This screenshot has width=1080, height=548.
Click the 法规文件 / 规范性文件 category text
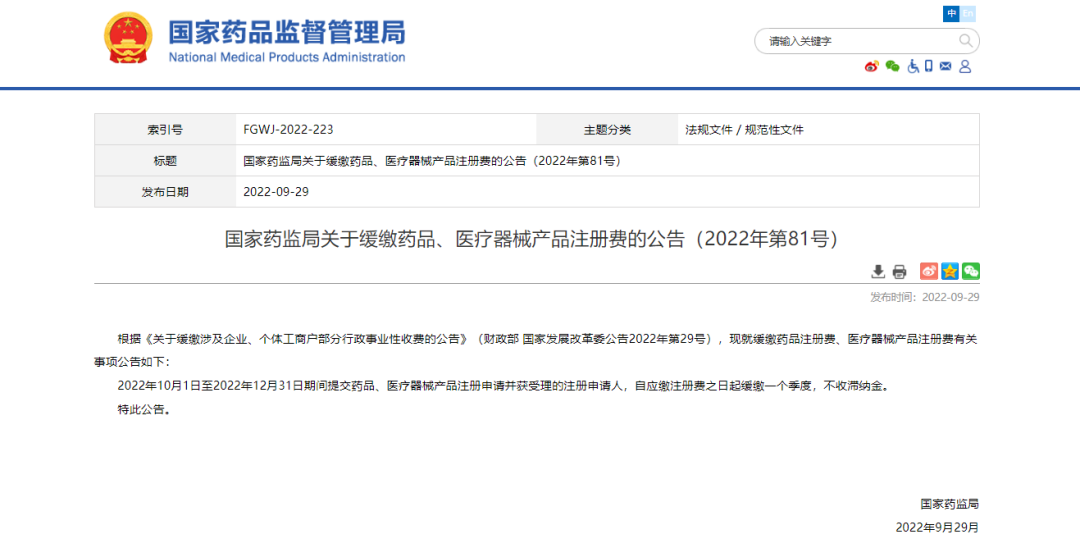click(744, 130)
